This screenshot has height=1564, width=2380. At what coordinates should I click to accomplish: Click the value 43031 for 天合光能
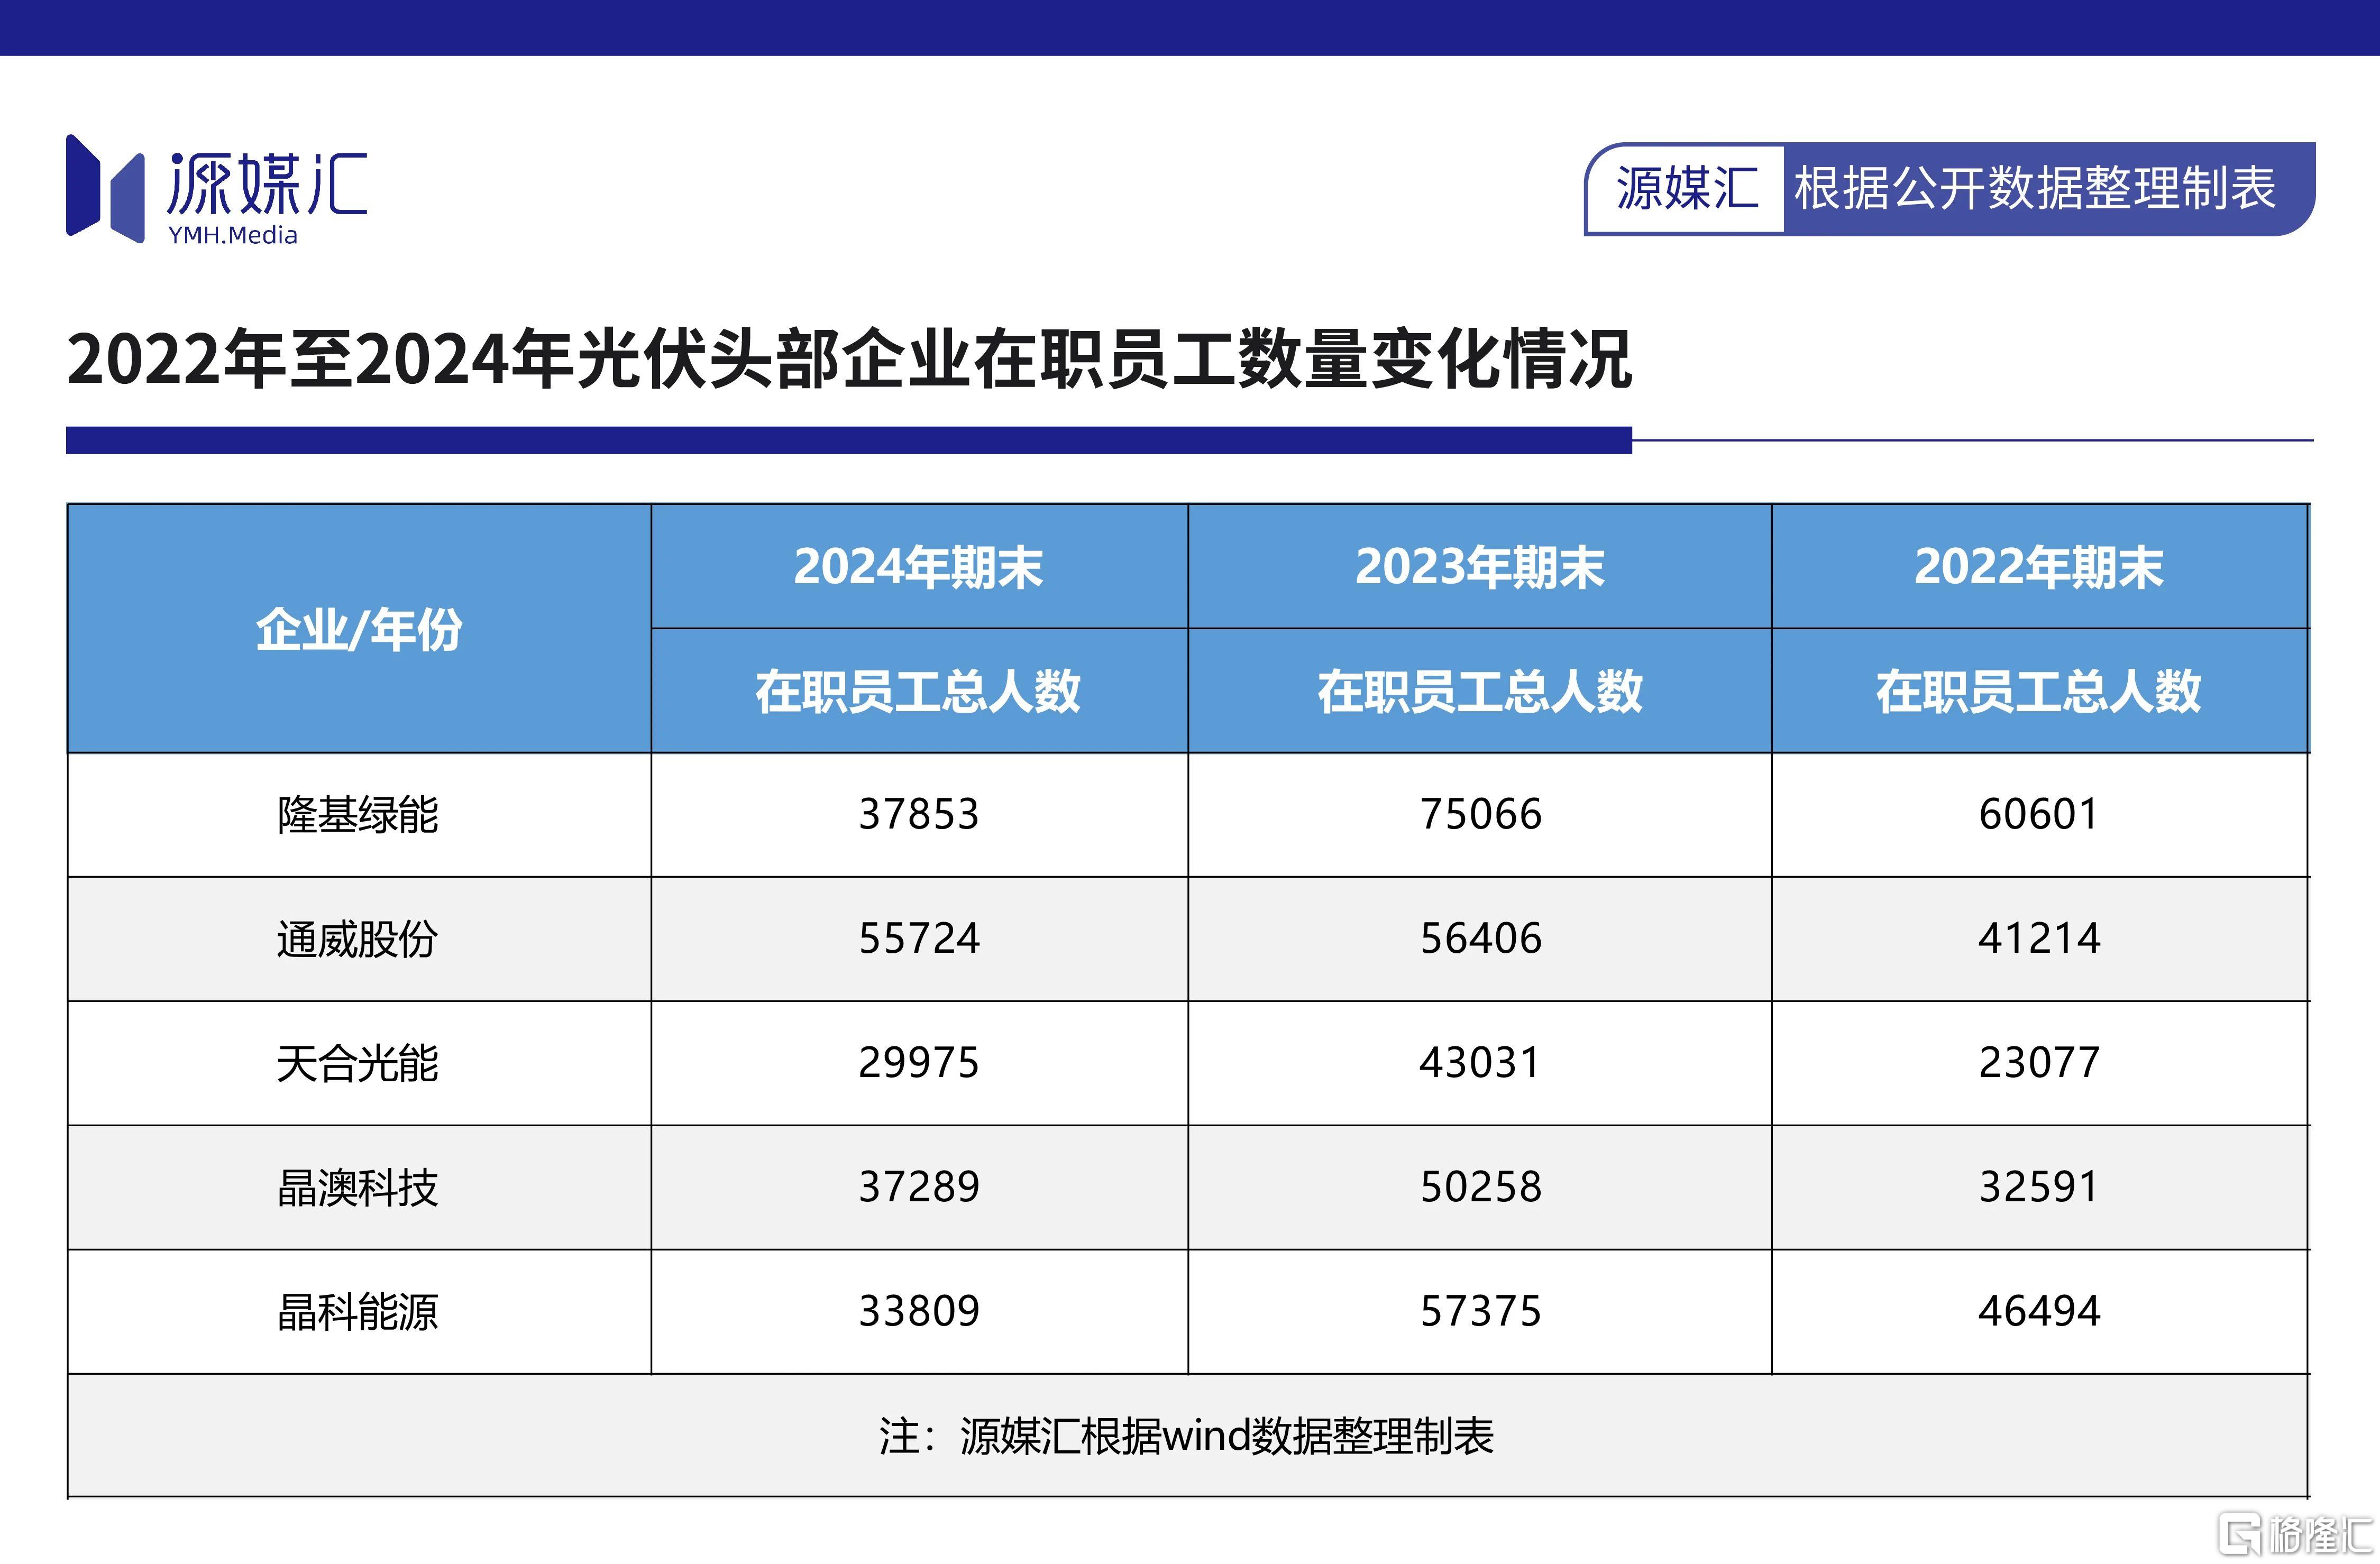coord(1480,1062)
